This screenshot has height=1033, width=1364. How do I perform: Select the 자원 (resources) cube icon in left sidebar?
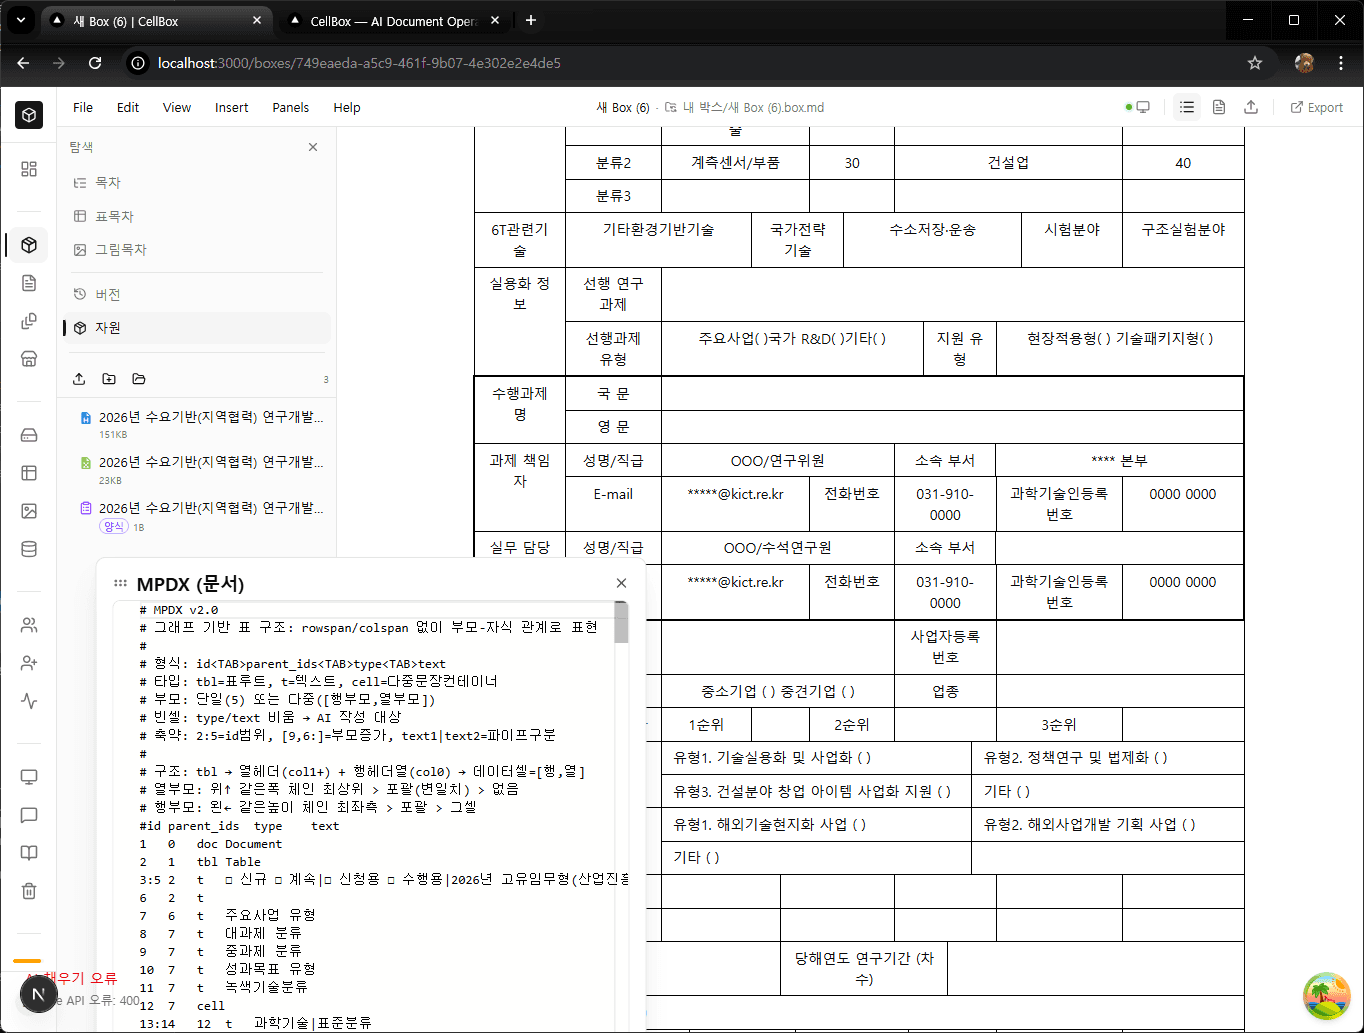[x=28, y=245]
